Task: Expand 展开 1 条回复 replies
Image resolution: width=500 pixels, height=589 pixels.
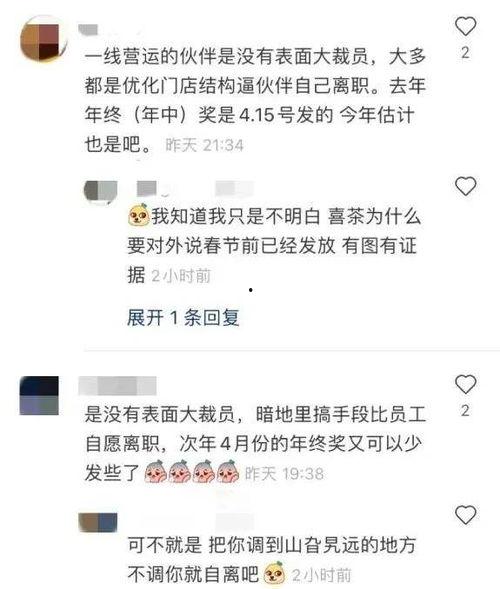Action: 183,318
